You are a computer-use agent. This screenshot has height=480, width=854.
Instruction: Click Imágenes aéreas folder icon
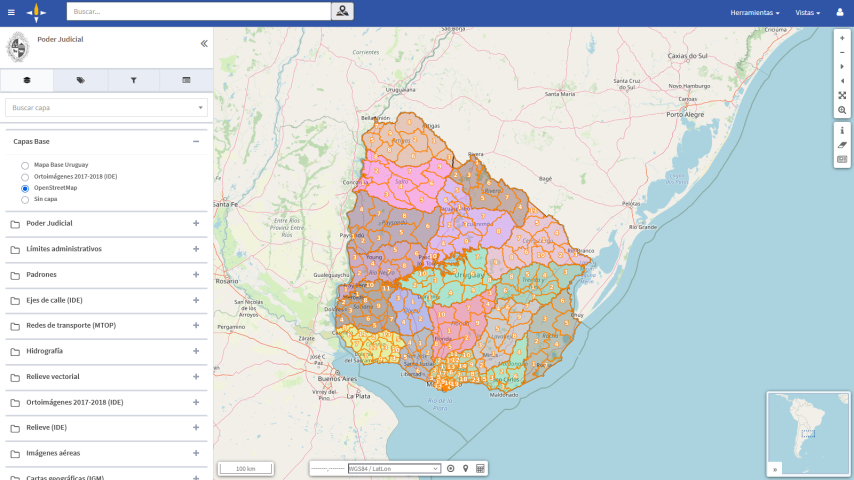[x=15, y=454]
